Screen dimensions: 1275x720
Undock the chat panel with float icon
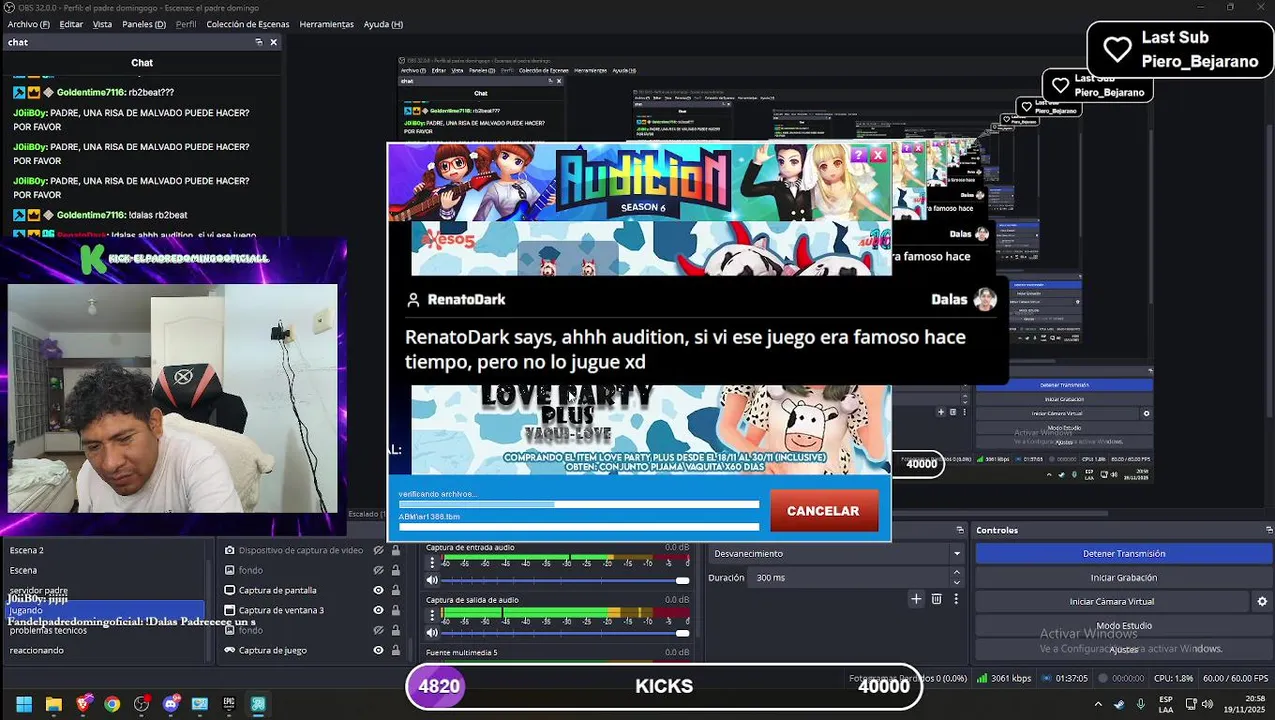[258, 42]
